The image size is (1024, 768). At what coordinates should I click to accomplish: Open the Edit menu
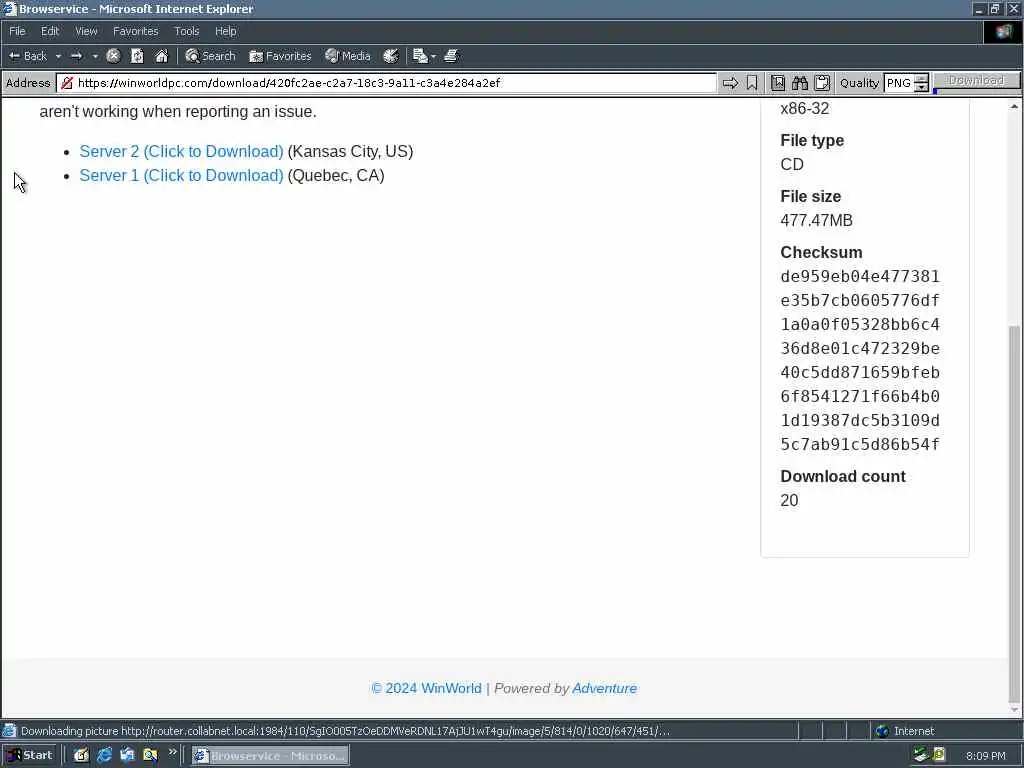[x=50, y=31]
